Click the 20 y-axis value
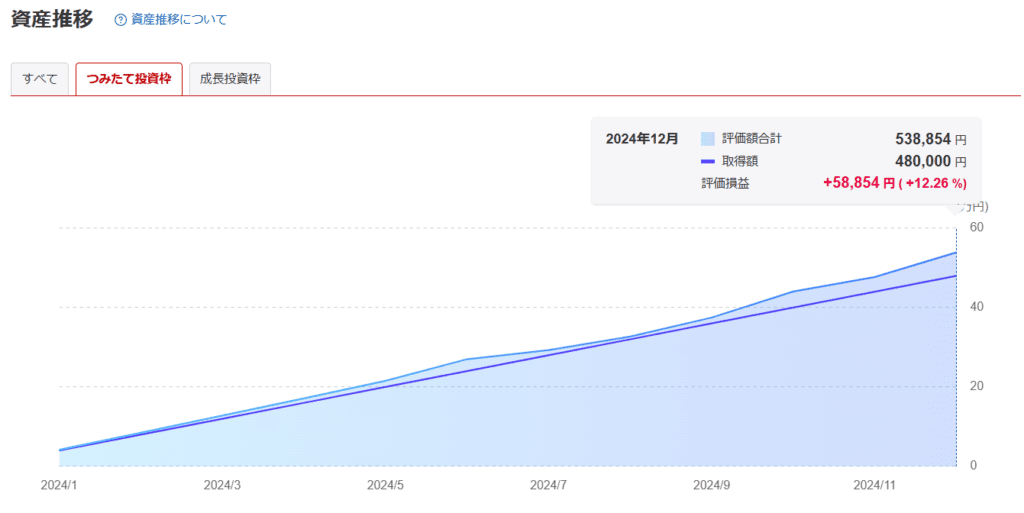The image size is (1024, 513). pyautogui.click(x=977, y=386)
